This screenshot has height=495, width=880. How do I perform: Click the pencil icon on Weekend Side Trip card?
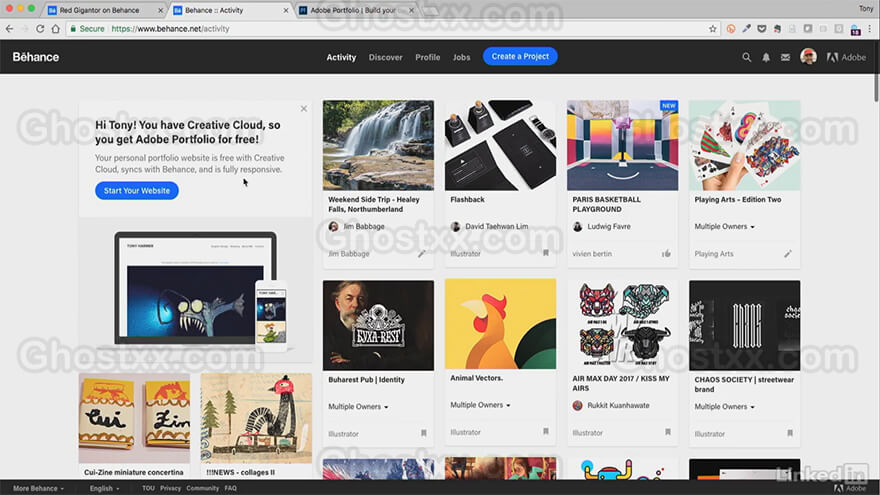tap(421, 254)
